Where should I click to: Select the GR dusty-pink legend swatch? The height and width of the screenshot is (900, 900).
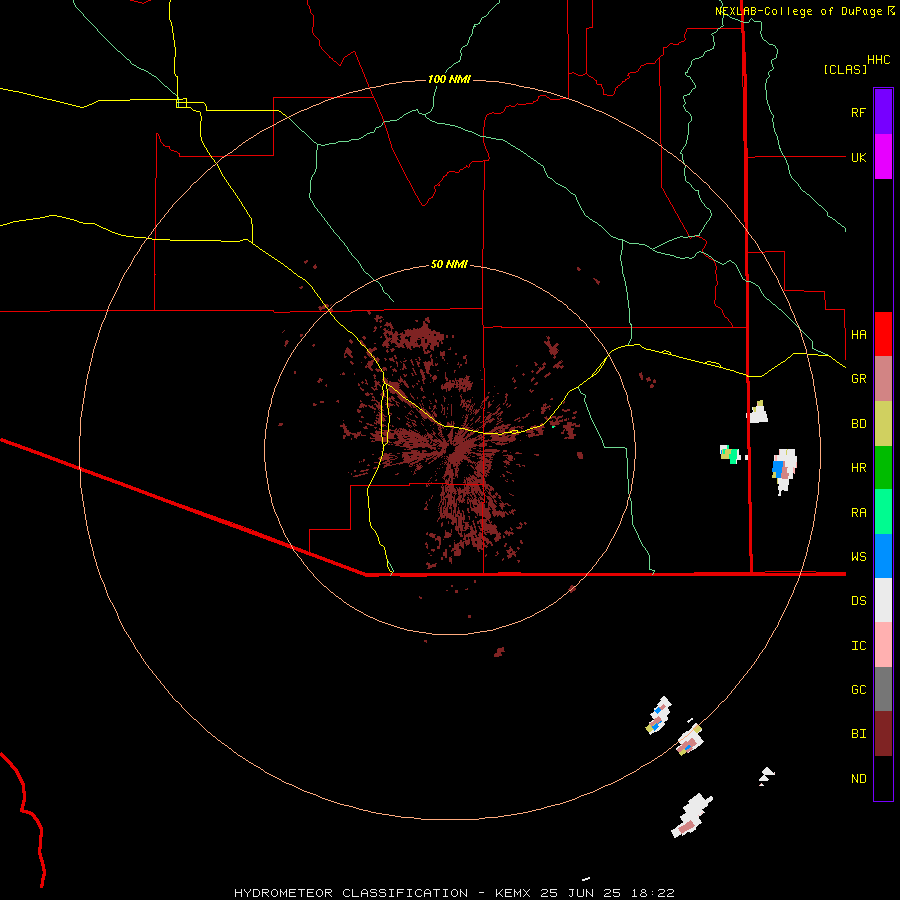pos(883,379)
